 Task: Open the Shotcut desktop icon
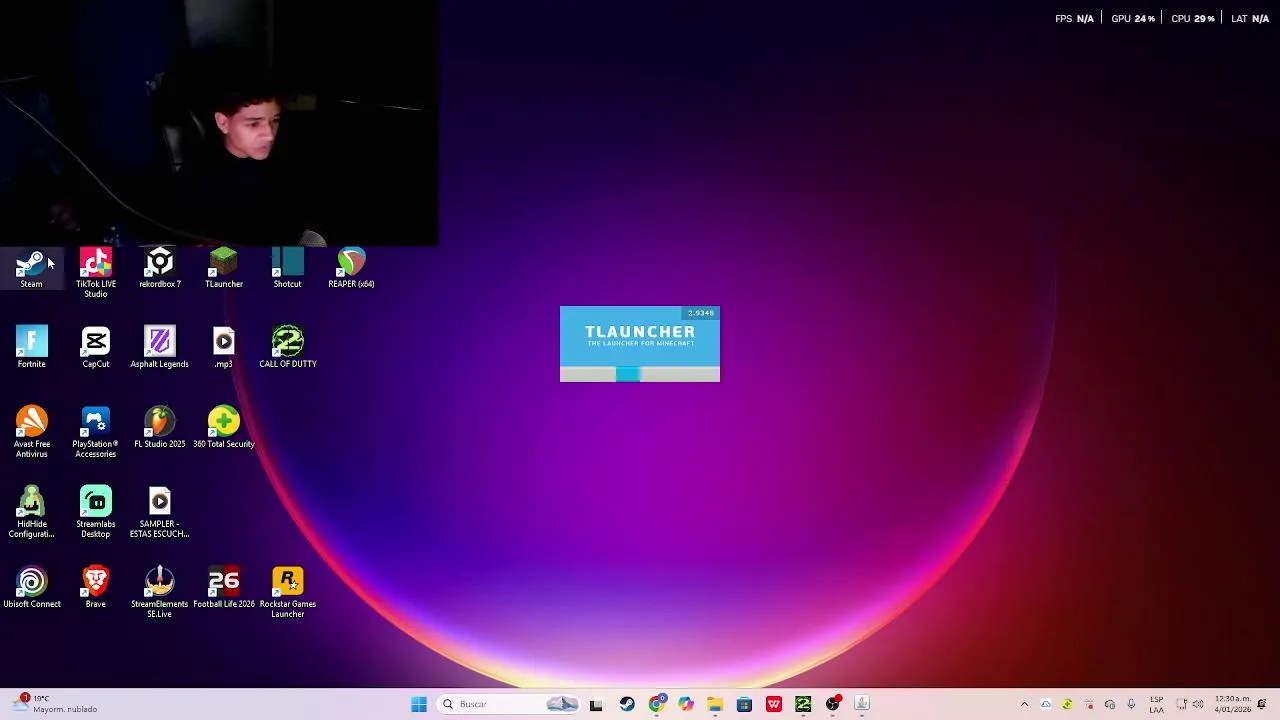click(x=287, y=268)
